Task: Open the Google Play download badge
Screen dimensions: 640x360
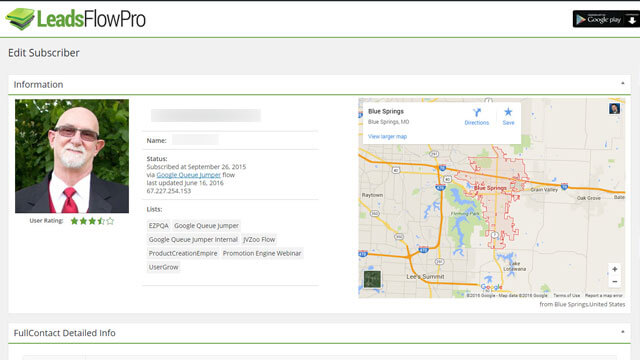Action: 606,19
